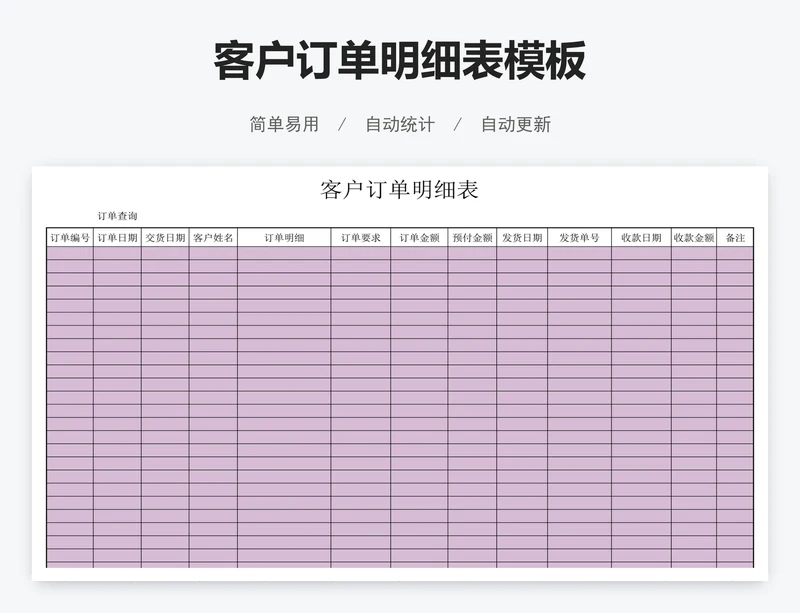
Task: Select the 收款金额 header cell
Action: (694, 237)
